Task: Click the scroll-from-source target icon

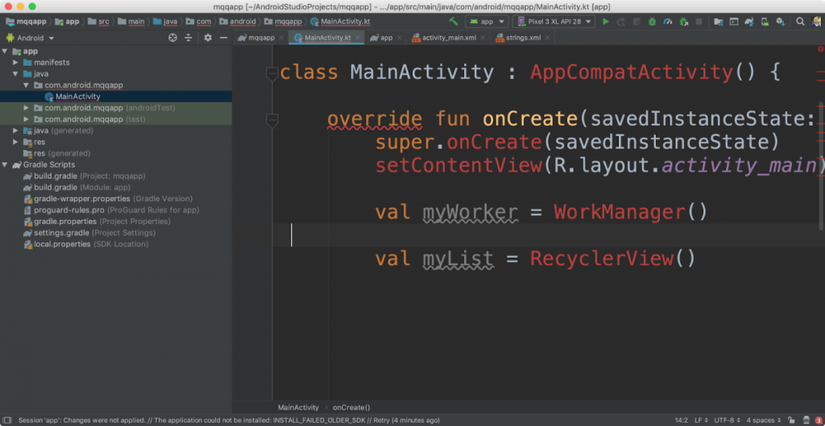Action: (x=172, y=38)
